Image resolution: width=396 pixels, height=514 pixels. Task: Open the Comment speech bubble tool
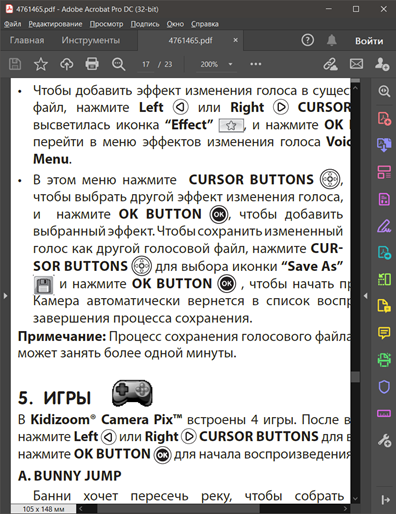click(x=384, y=333)
